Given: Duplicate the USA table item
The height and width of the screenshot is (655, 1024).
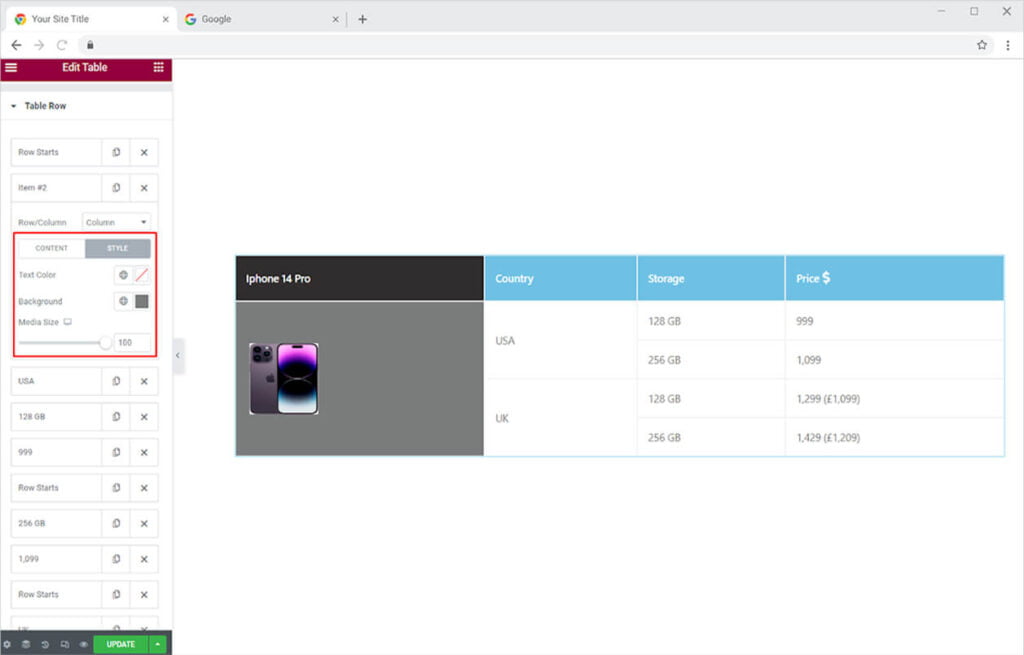Looking at the screenshot, I should (116, 381).
